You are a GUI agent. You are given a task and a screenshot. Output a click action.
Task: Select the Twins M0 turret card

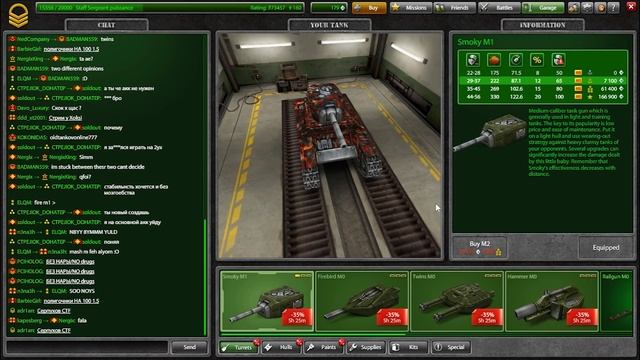457,301
